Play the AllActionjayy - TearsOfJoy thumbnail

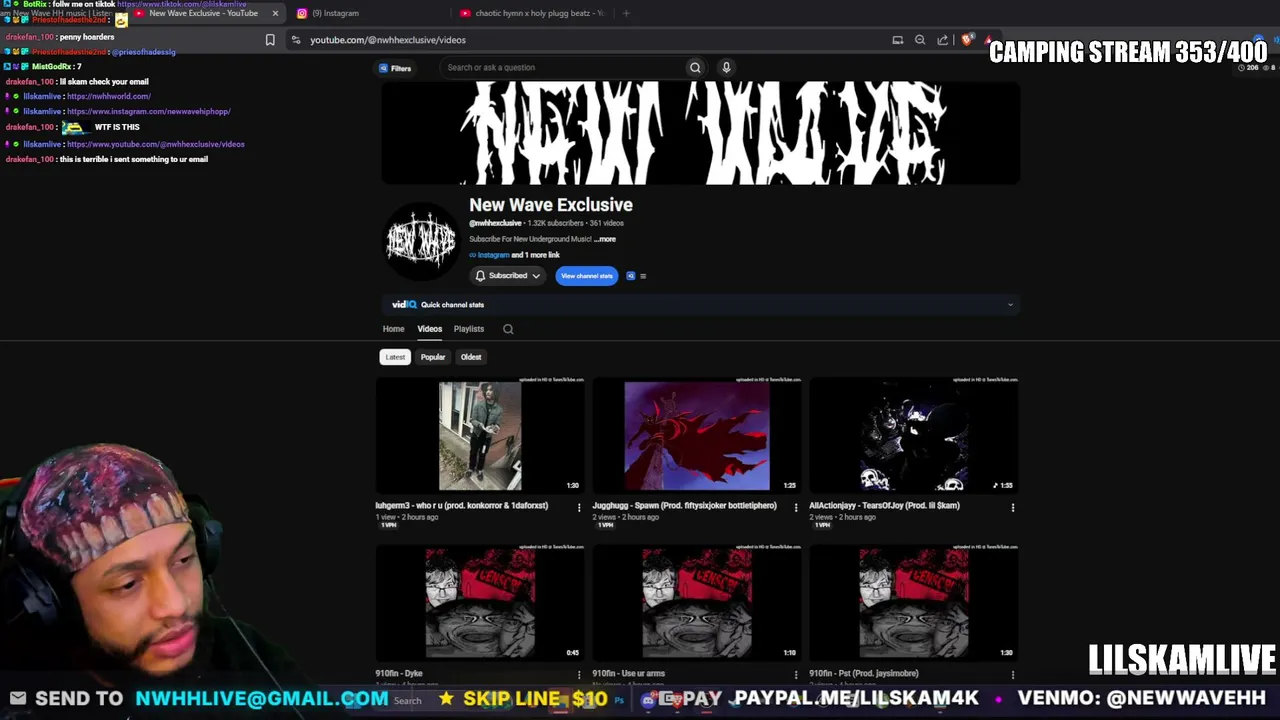pyautogui.click(x=914, y=436)
